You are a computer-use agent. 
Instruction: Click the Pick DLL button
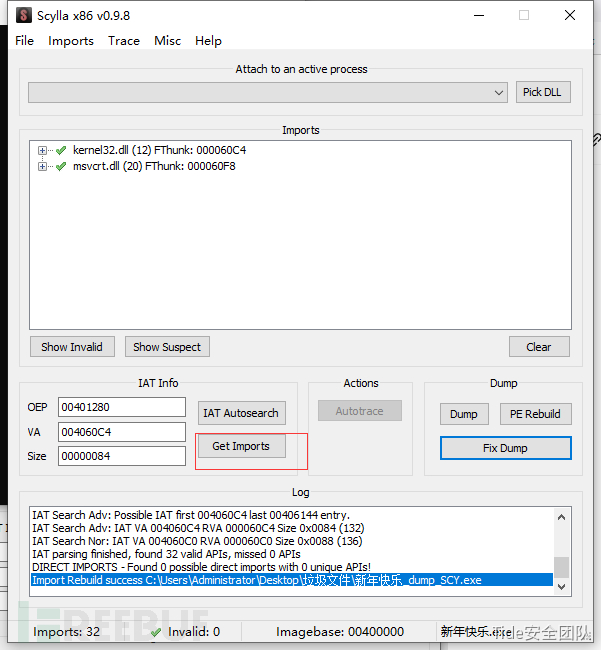click(543, 92)
